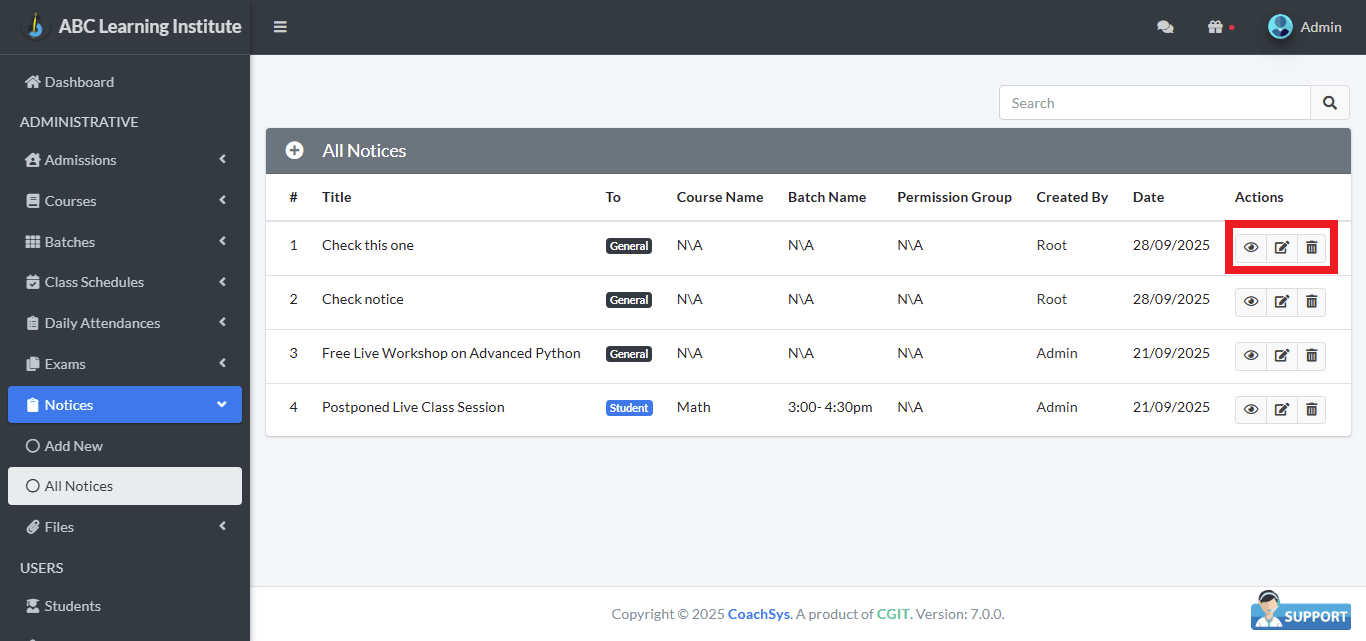Delete the 'Check notice' row
Screen dimensions: 1366x641
[x=1311, y=301]
